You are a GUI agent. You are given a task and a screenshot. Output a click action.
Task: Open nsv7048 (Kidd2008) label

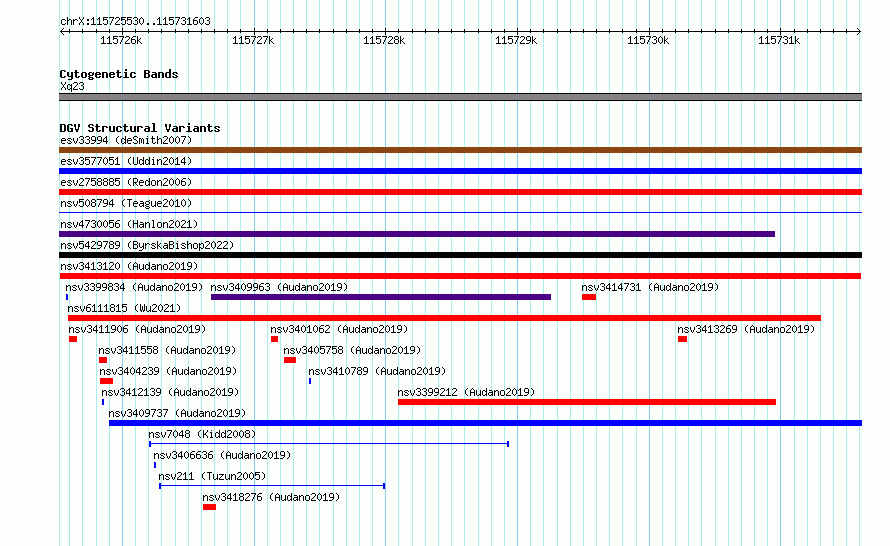202,434
